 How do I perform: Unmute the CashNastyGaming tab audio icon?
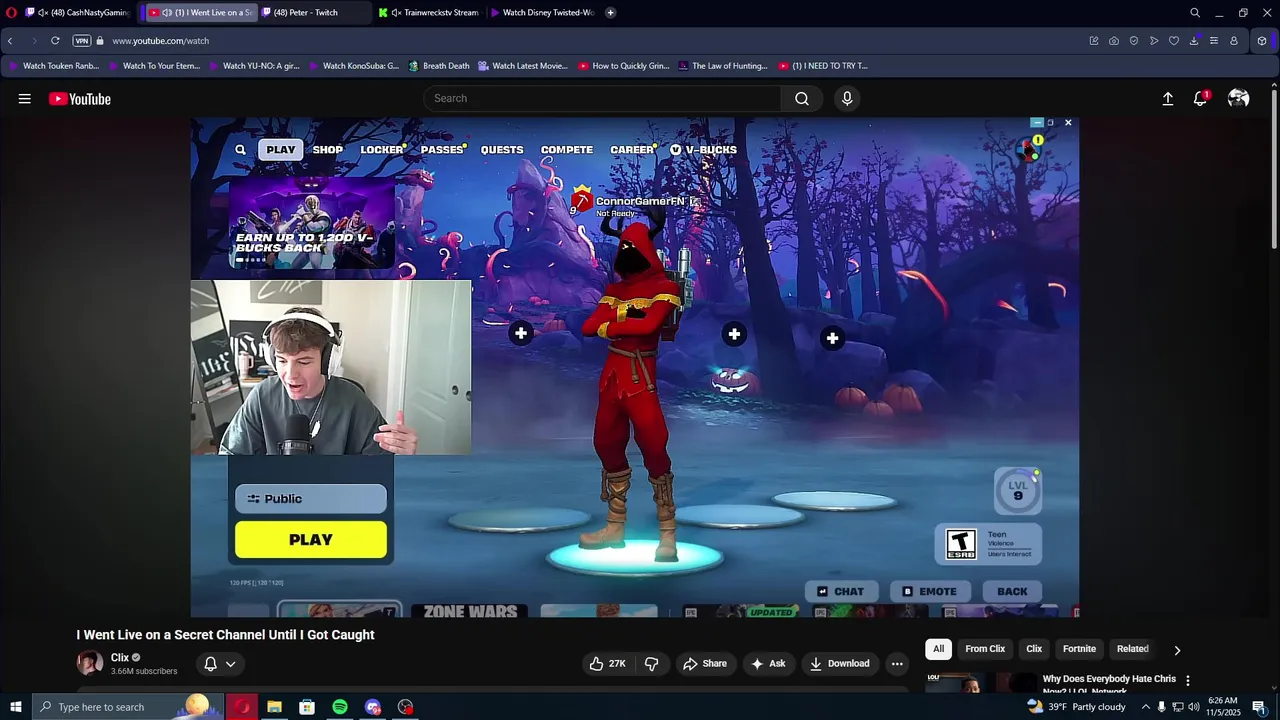43,13
